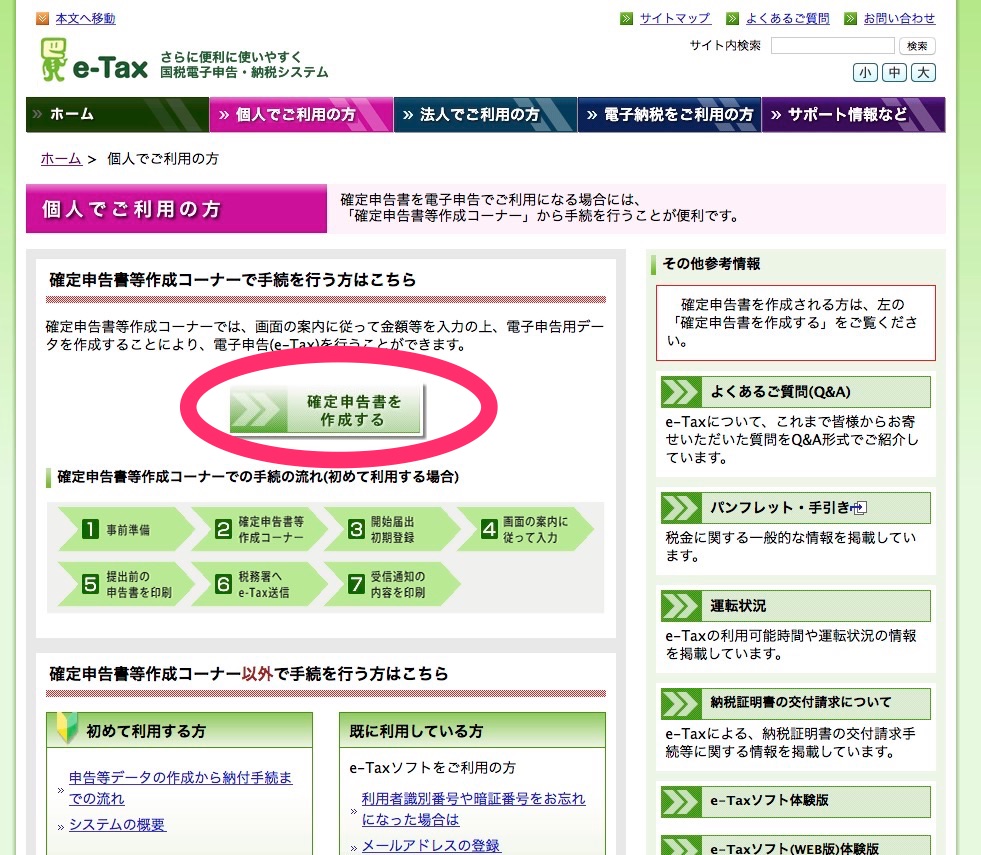This screenshot has width=981, height=855.
Task: Click chevron icon beside e-Taxソフト体験版
Action: [681, 801]
